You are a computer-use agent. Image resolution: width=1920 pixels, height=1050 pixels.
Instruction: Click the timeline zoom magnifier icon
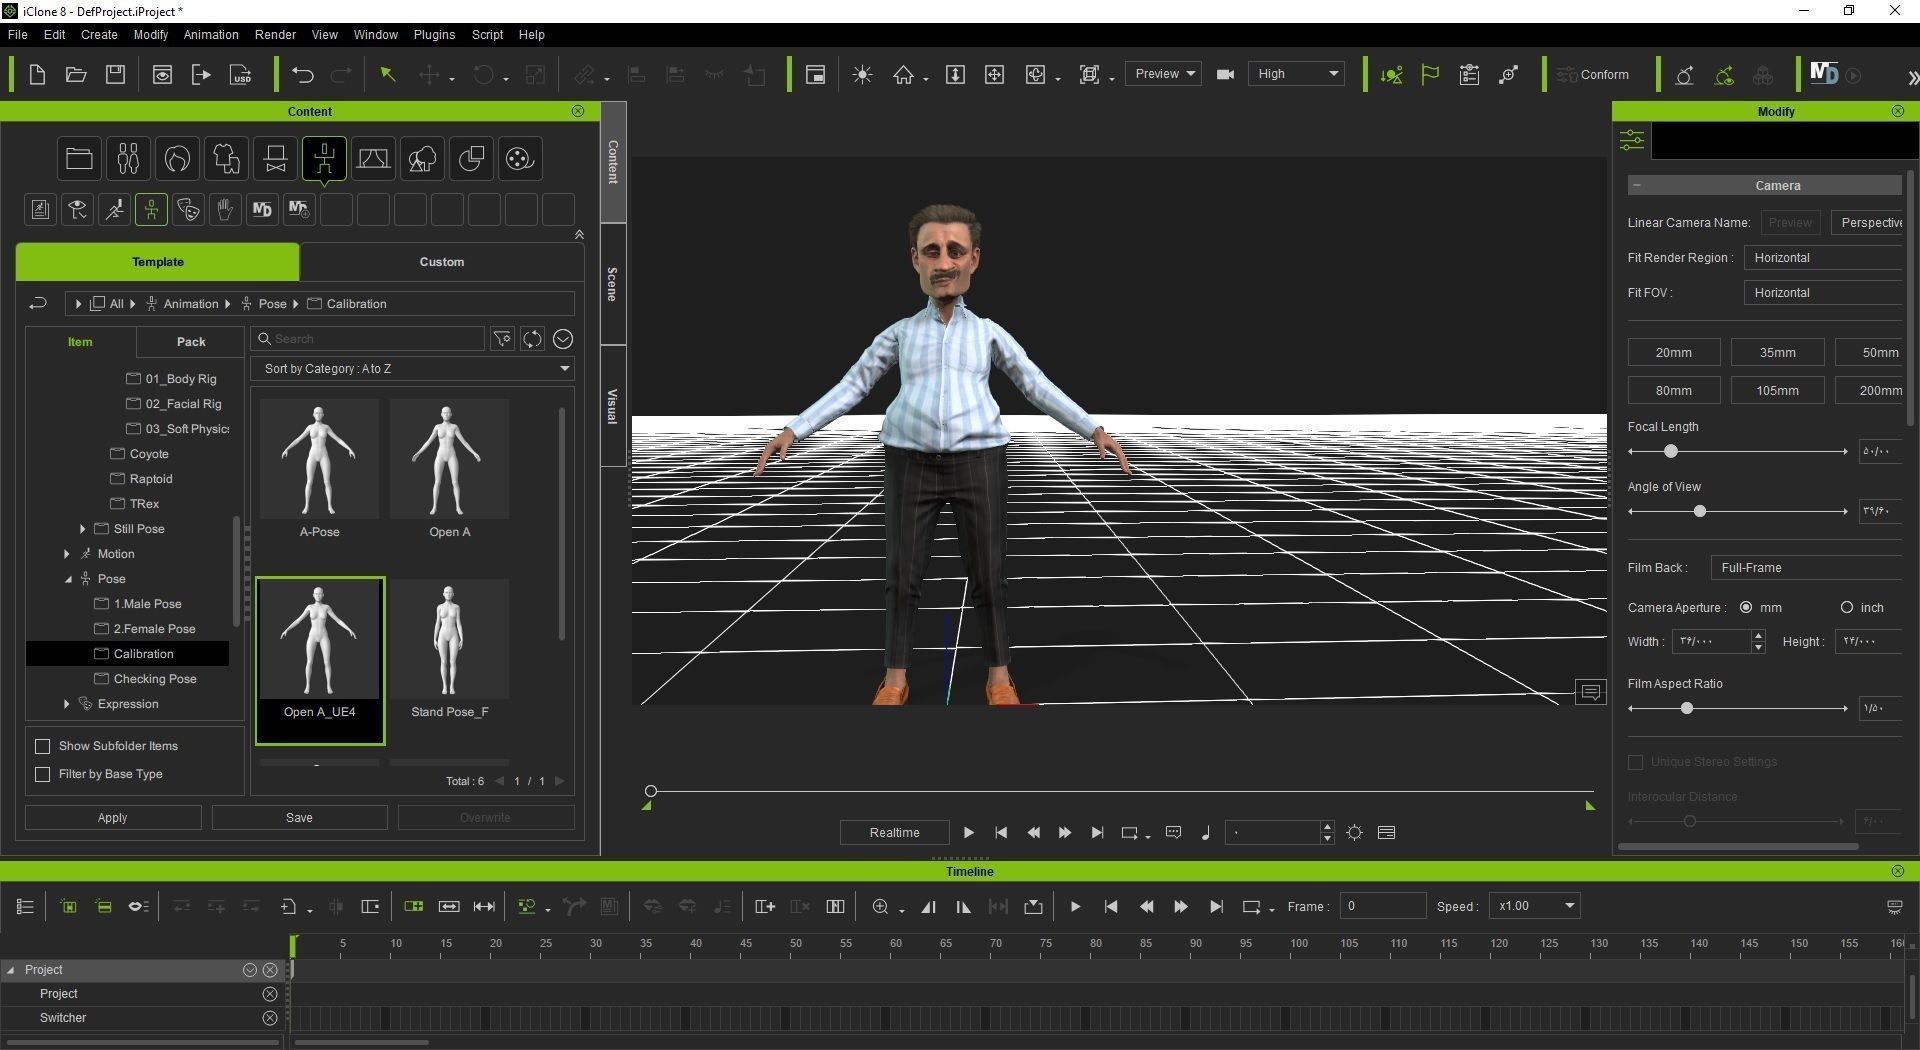point(880,907)
